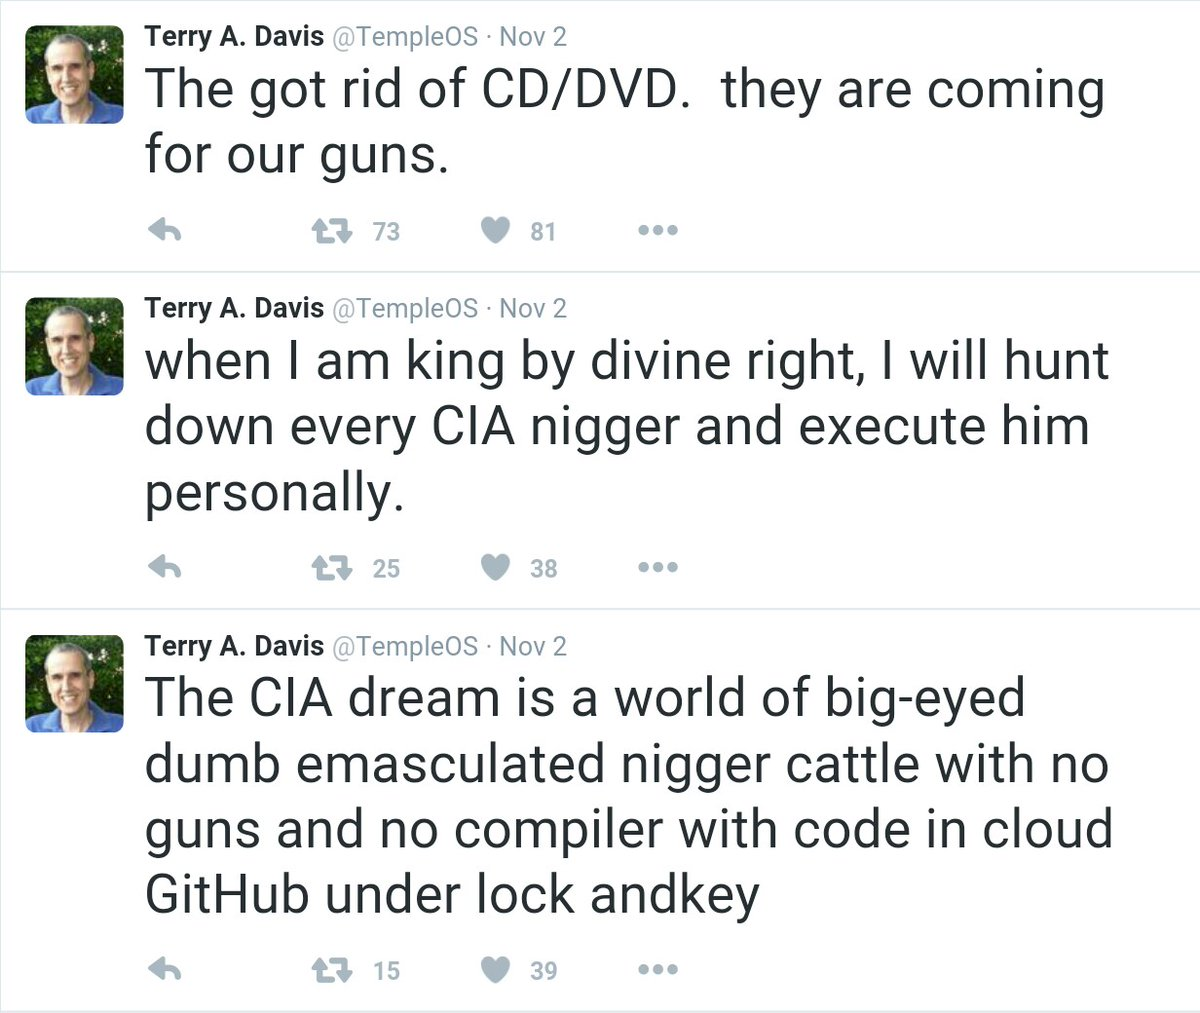Viewport: 1200px width, 1013px height.
Task: Retweet the tweet with 15 retweets
Action: [332, 969]
